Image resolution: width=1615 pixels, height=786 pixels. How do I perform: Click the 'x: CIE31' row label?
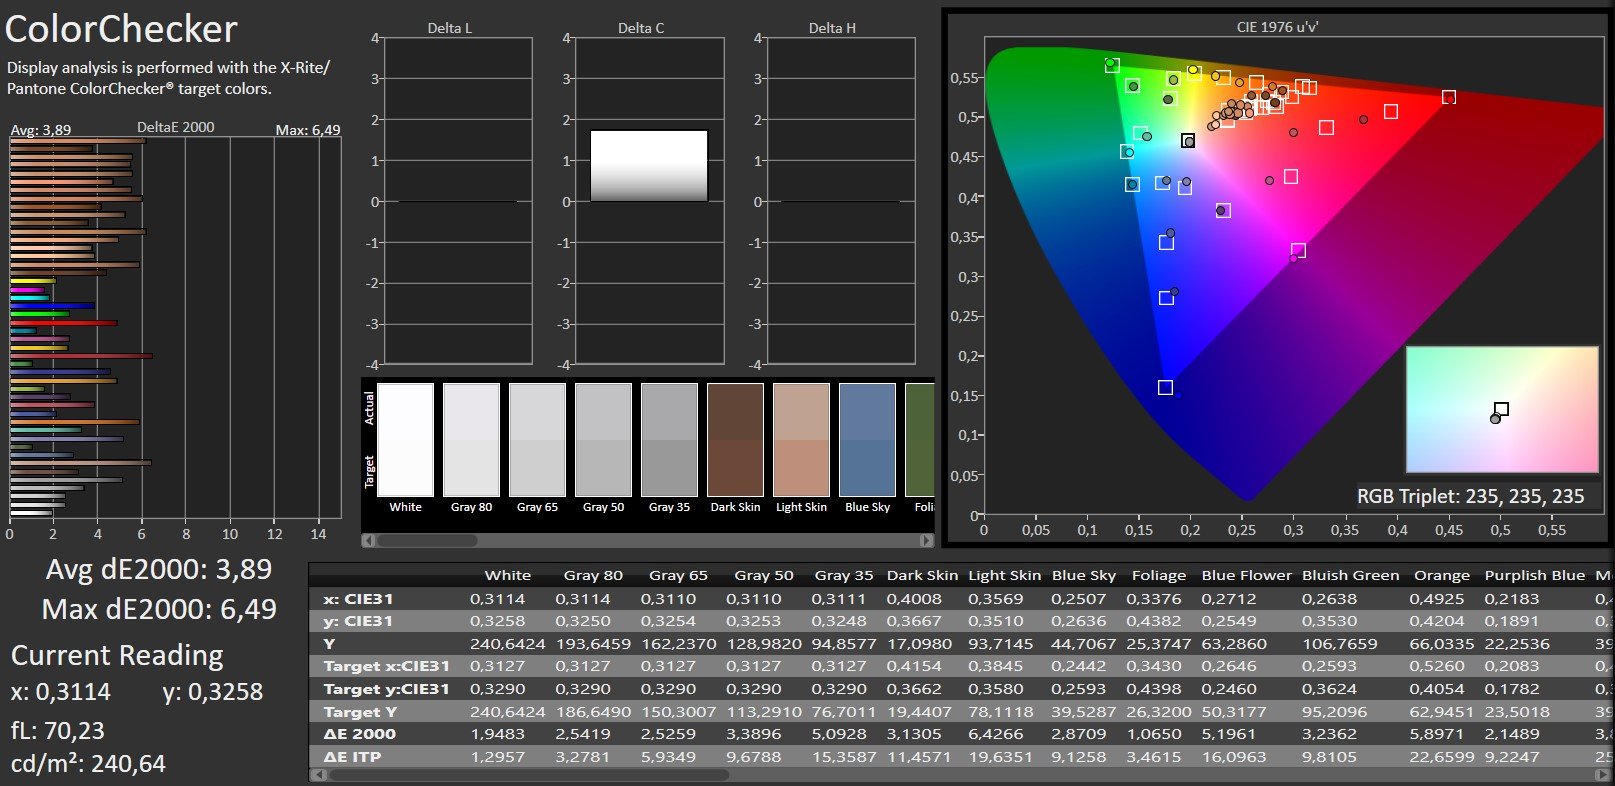358,599
